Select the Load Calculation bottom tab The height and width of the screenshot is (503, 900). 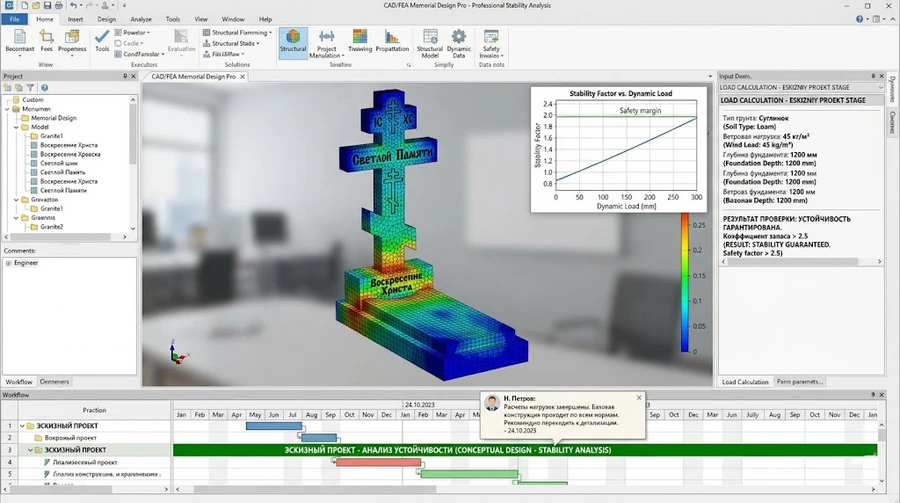coord(745,381)
